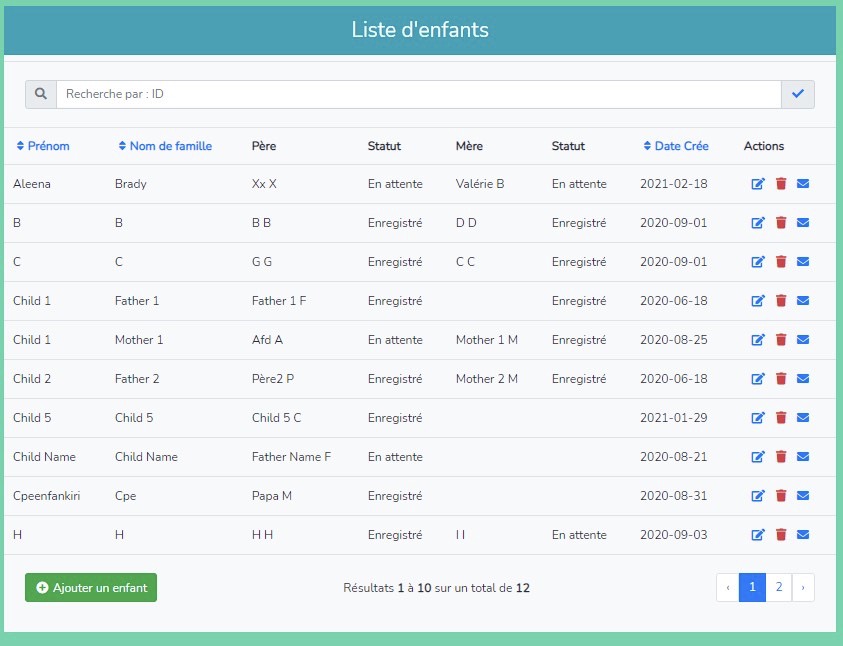Click the edit icon for Aleena Brady
This screenshot has height=646, width=843.
pos(758,184)
